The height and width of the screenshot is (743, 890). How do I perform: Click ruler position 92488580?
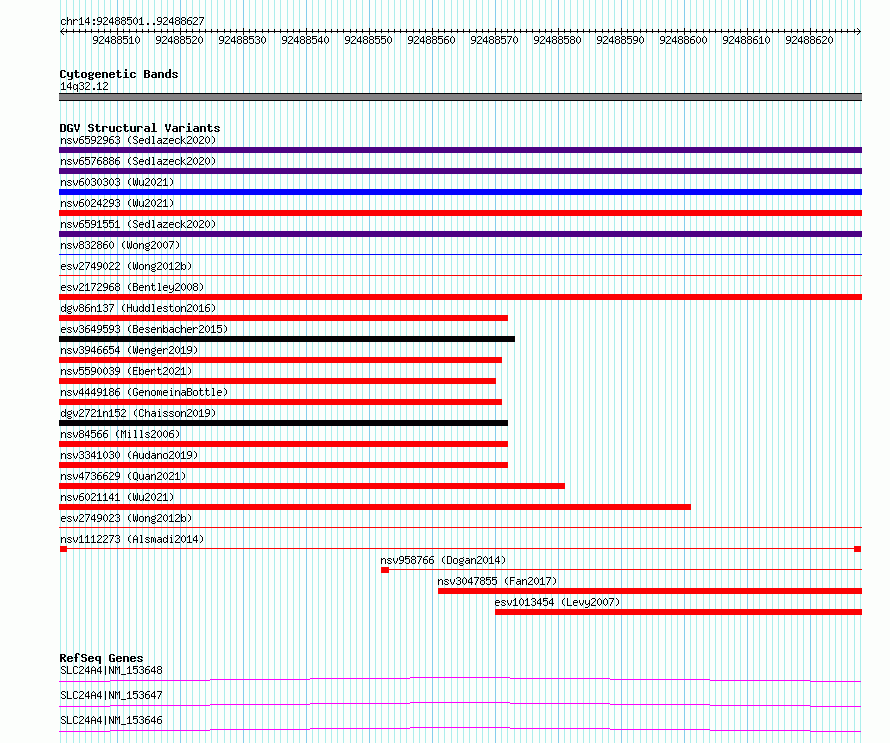557,40
